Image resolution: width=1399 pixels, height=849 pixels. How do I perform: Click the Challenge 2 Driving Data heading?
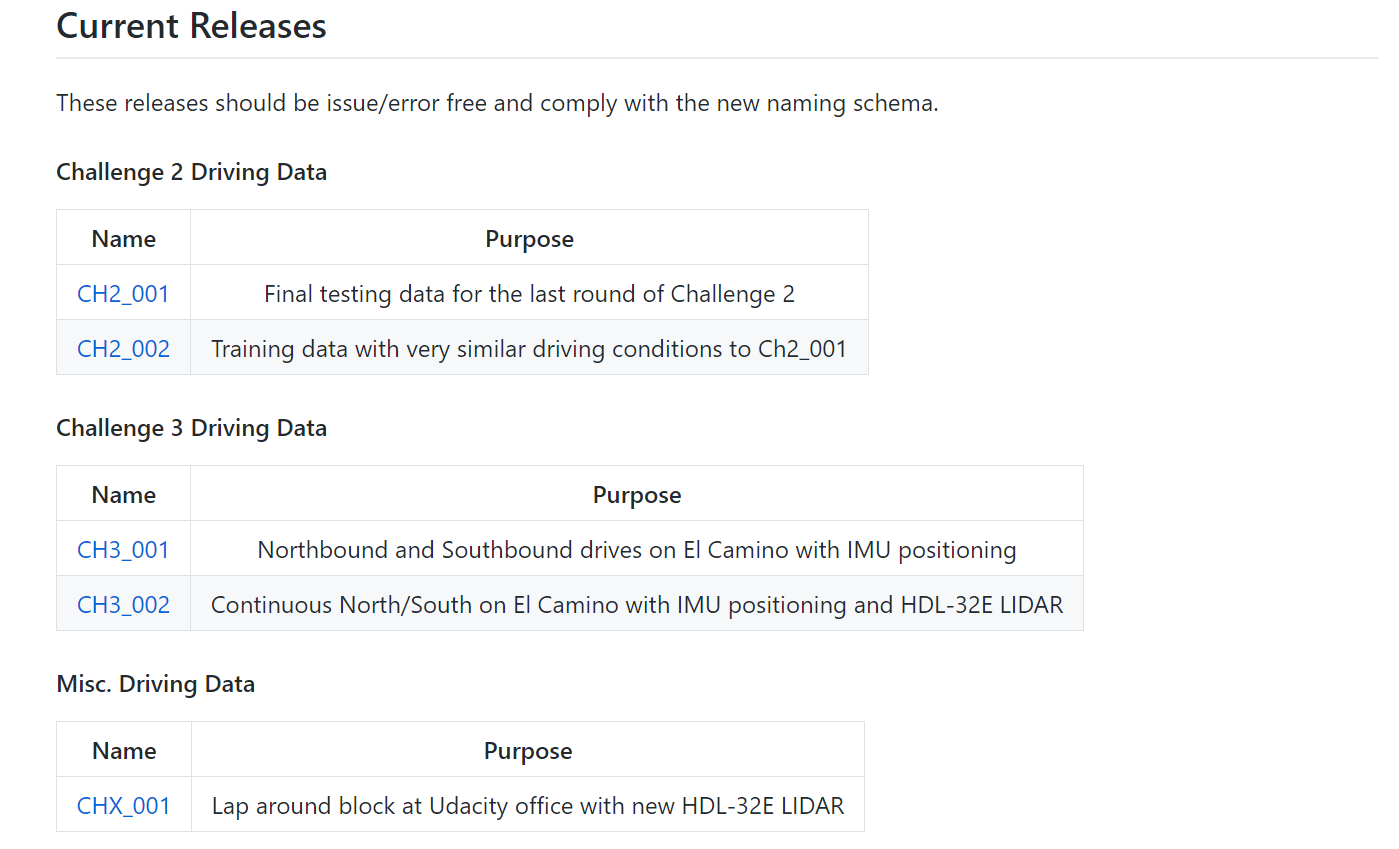click(190, 172)
